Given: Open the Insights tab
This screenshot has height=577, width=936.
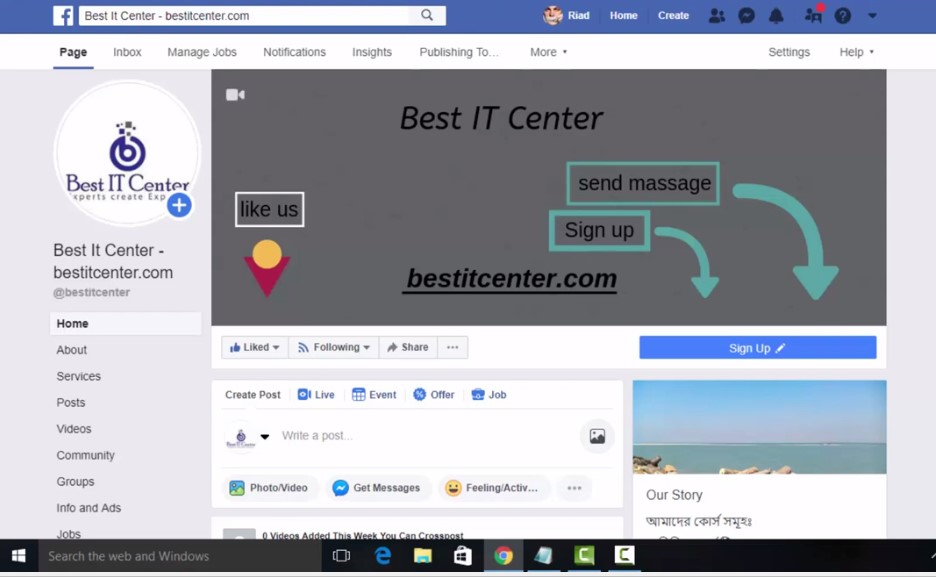Looking at the screenshot, I should 371,52.
